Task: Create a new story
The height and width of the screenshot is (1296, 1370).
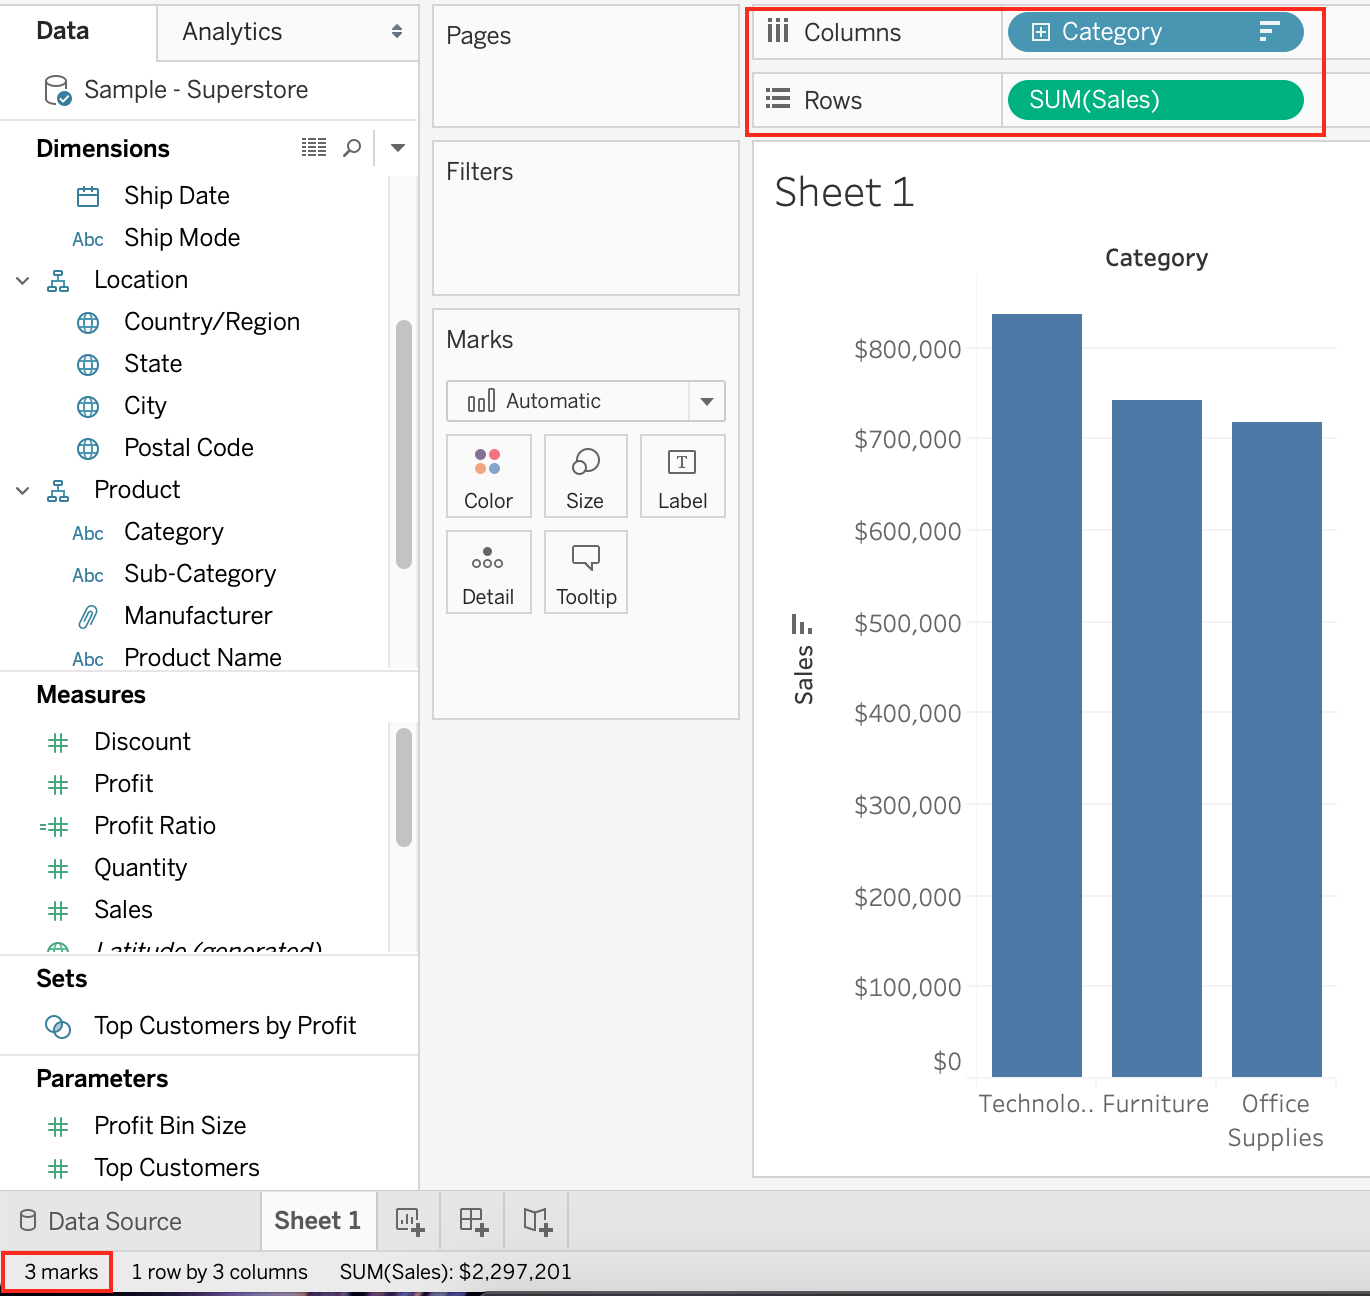Action: (x=537, y=1221)
